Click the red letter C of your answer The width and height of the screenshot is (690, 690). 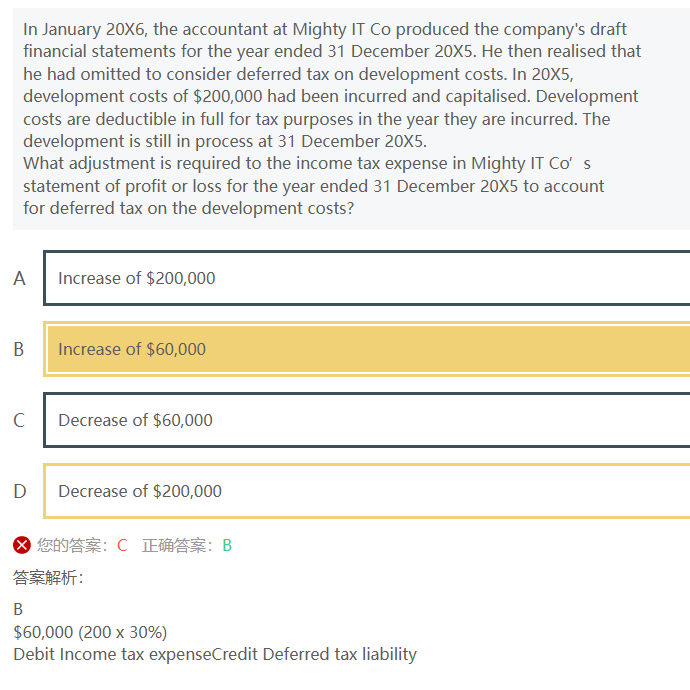[122, 545]
